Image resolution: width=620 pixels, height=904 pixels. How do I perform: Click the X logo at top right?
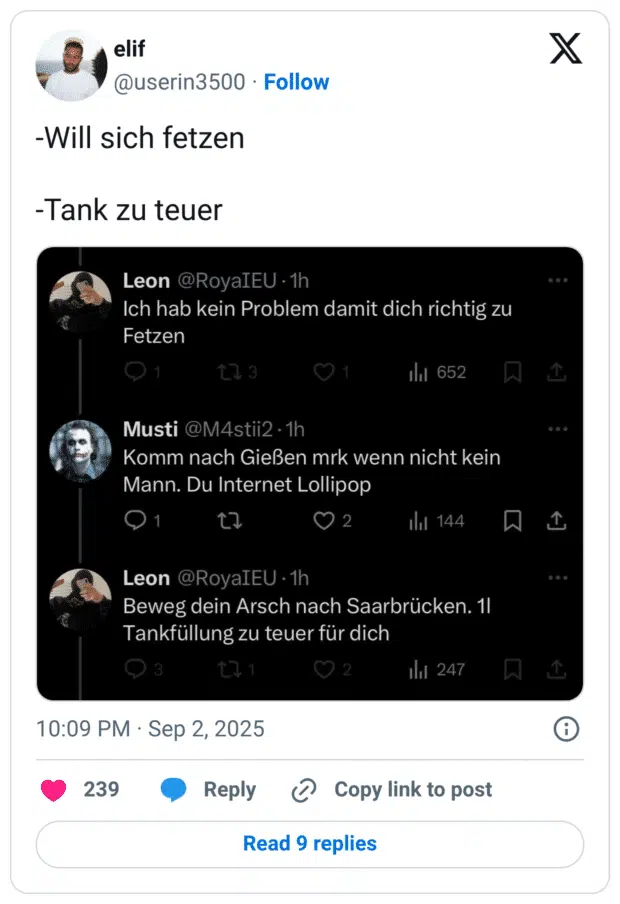566,46
